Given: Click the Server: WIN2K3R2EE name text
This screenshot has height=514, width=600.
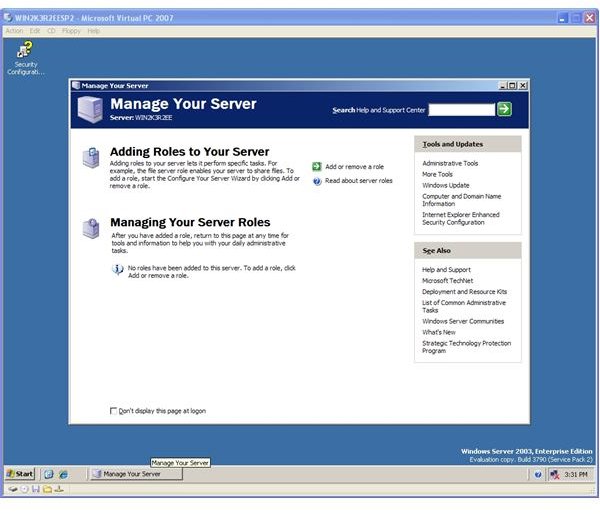Looking at the screenshot, I should point(141,118).
